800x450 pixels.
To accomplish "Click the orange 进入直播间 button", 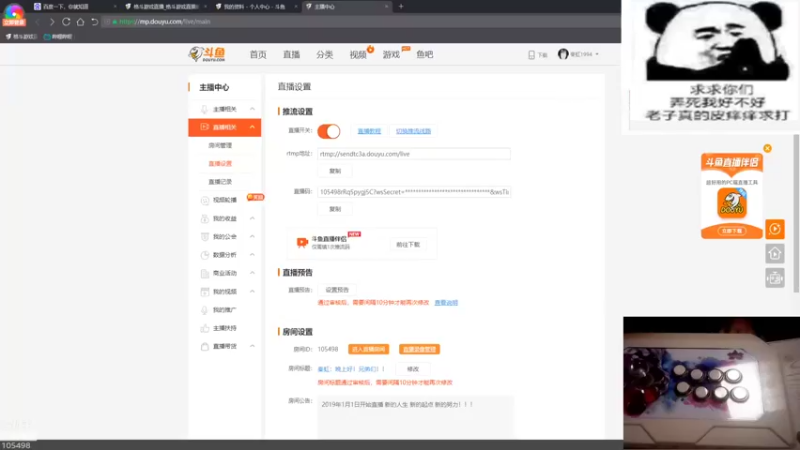I will coord(368,349).
